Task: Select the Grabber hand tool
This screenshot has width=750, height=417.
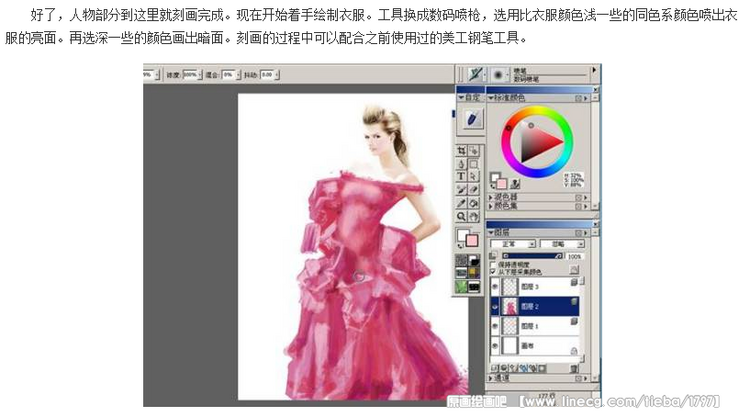Action: (x=474, y=216)
